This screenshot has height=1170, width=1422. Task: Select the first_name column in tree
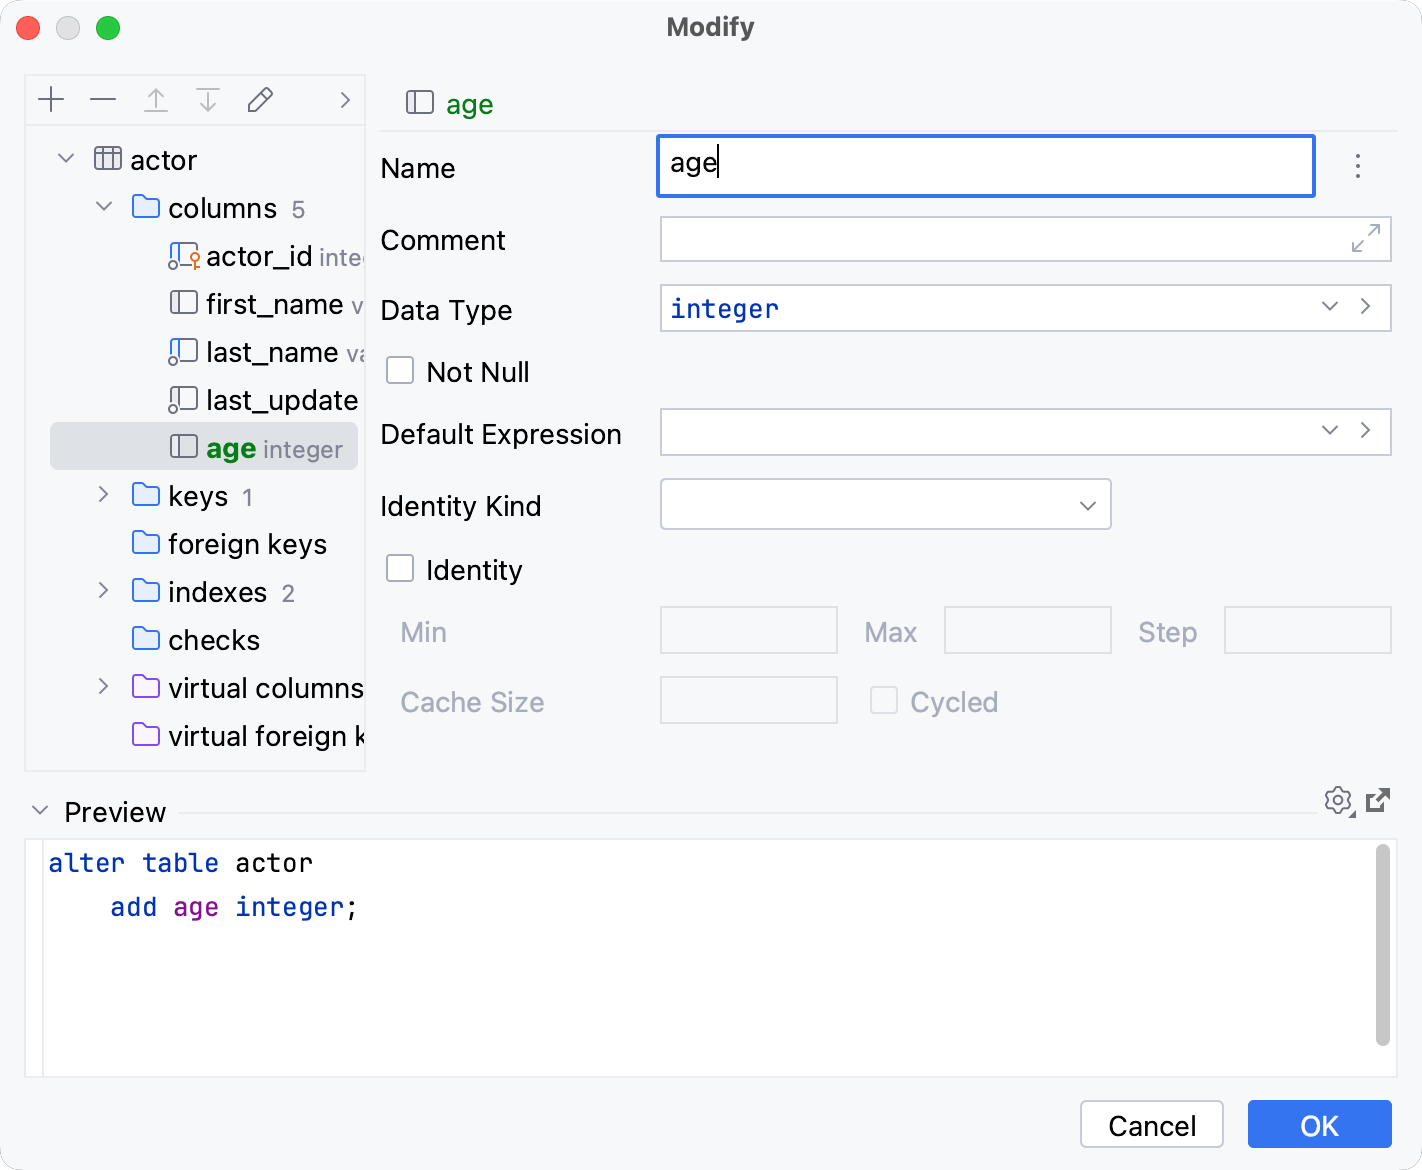pyautogui.click(x=273, y=304)
